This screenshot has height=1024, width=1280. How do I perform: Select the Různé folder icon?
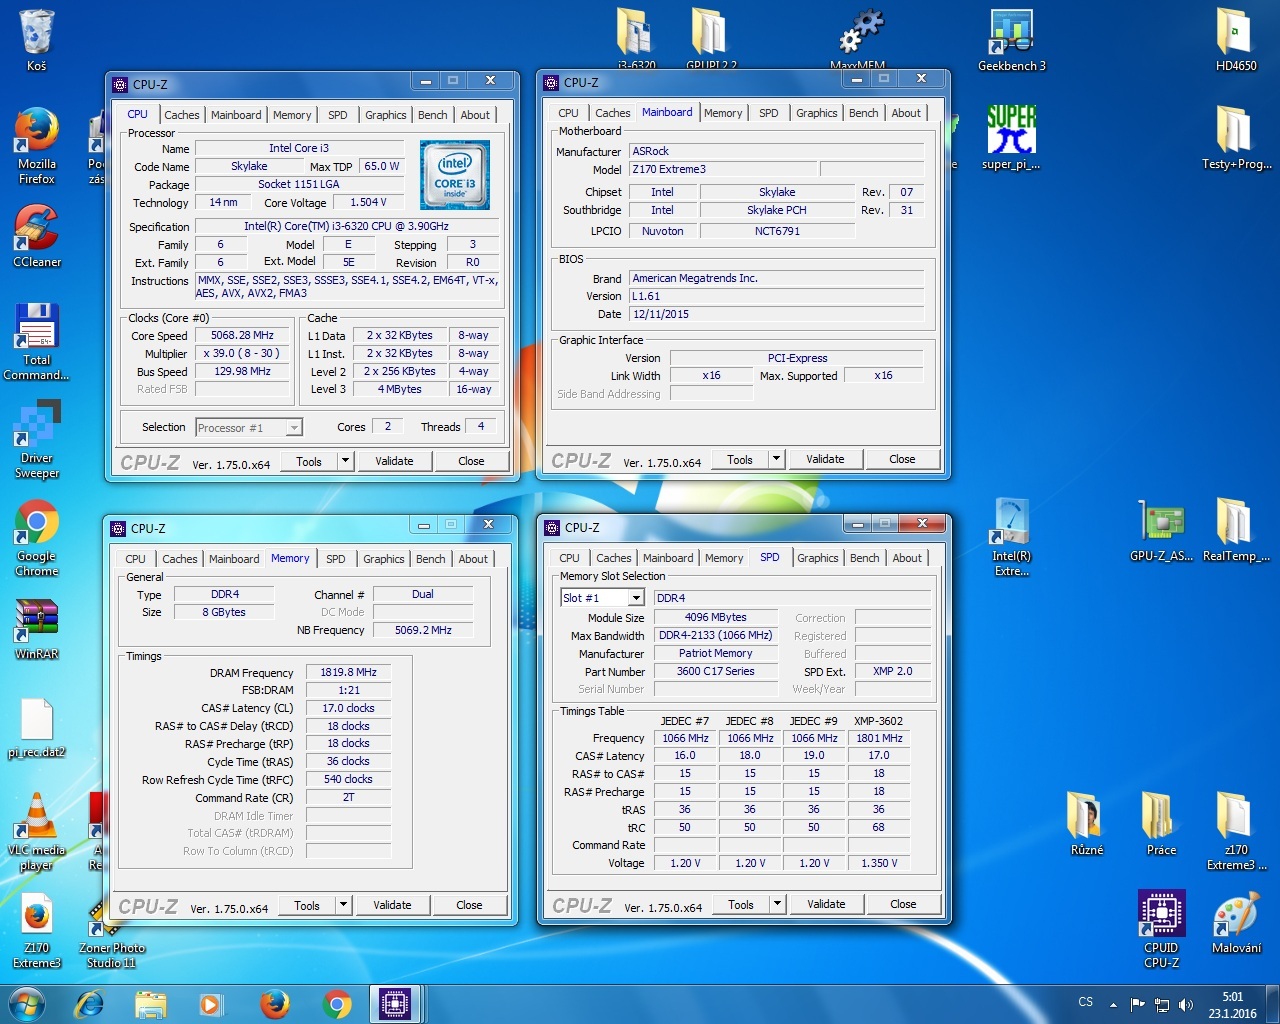point(1086,824)
